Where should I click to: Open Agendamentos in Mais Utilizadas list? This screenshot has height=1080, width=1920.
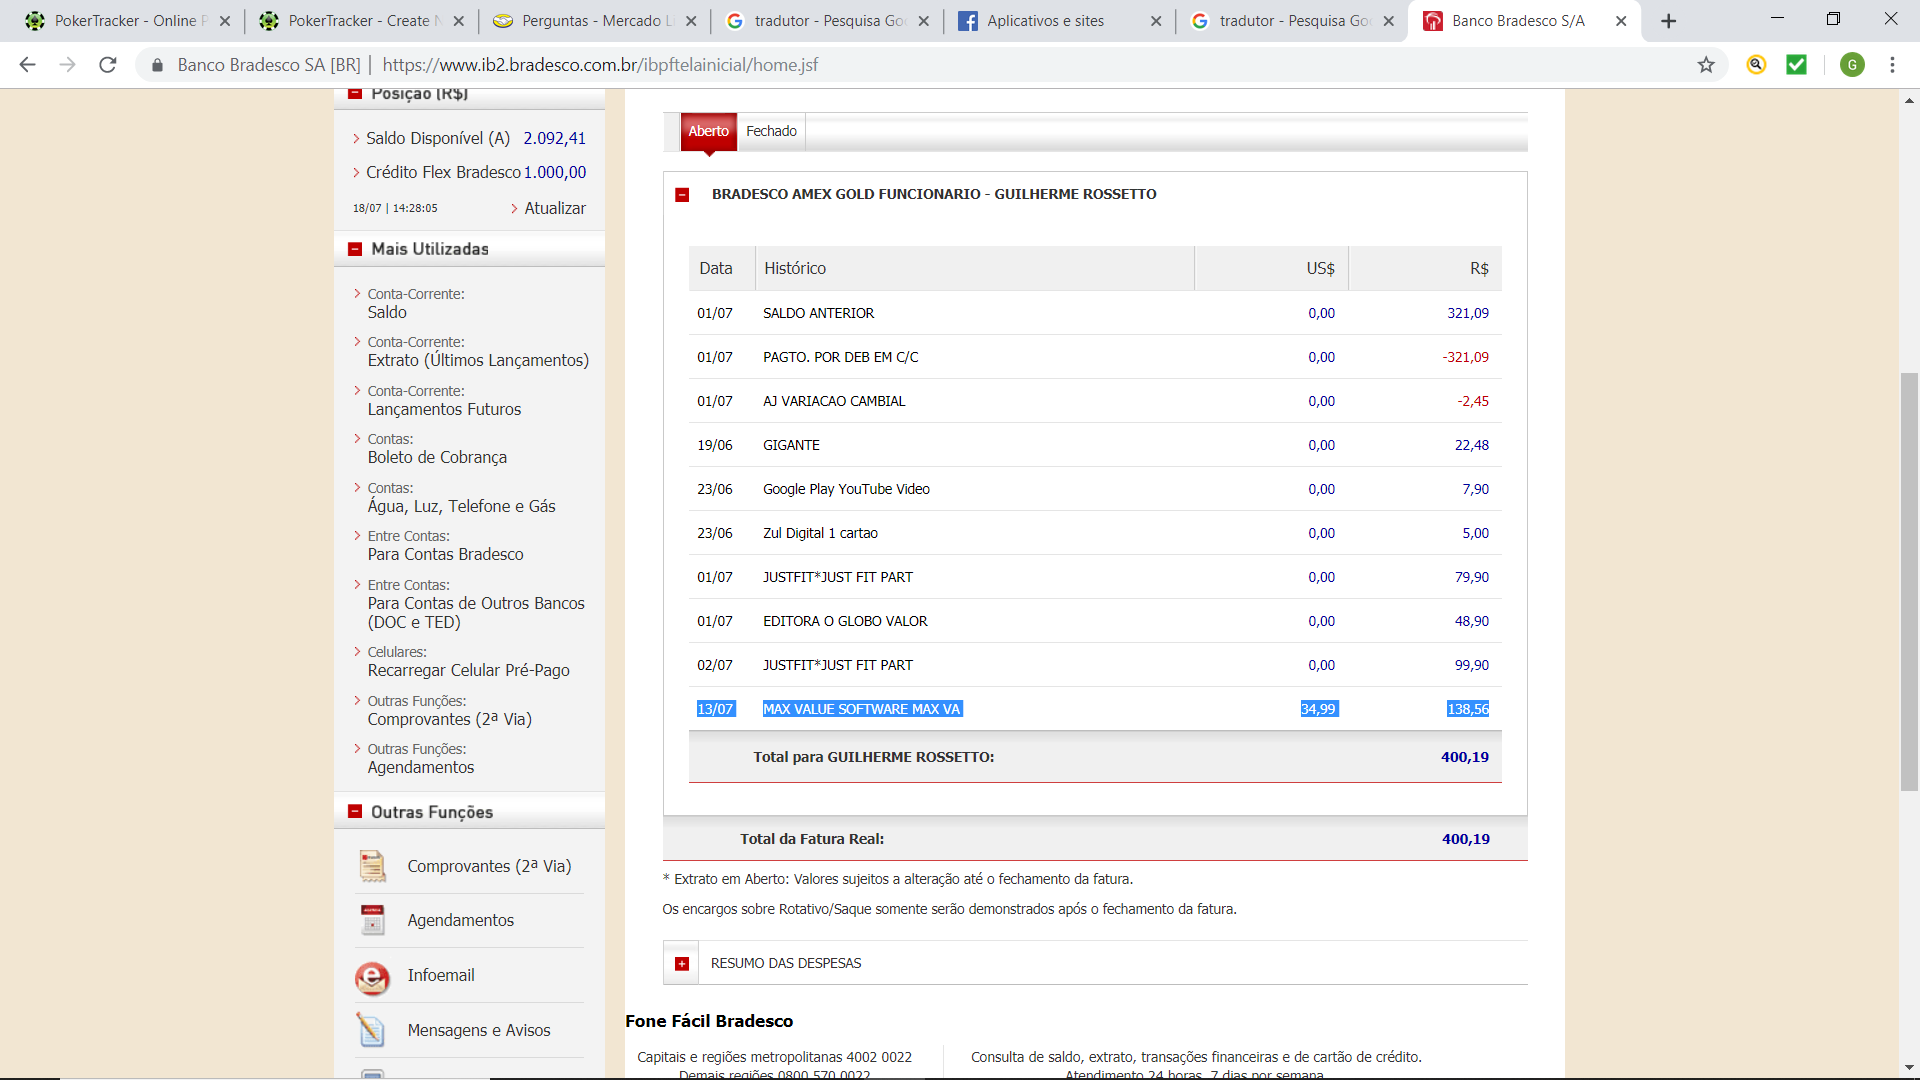click(420, 767)
